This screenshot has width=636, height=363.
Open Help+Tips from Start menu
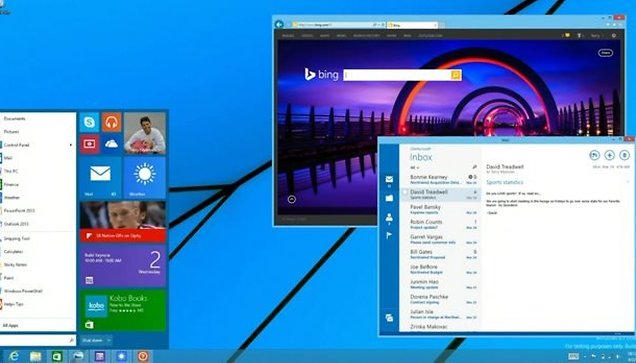pyautogui.click(x=13, y=304)
